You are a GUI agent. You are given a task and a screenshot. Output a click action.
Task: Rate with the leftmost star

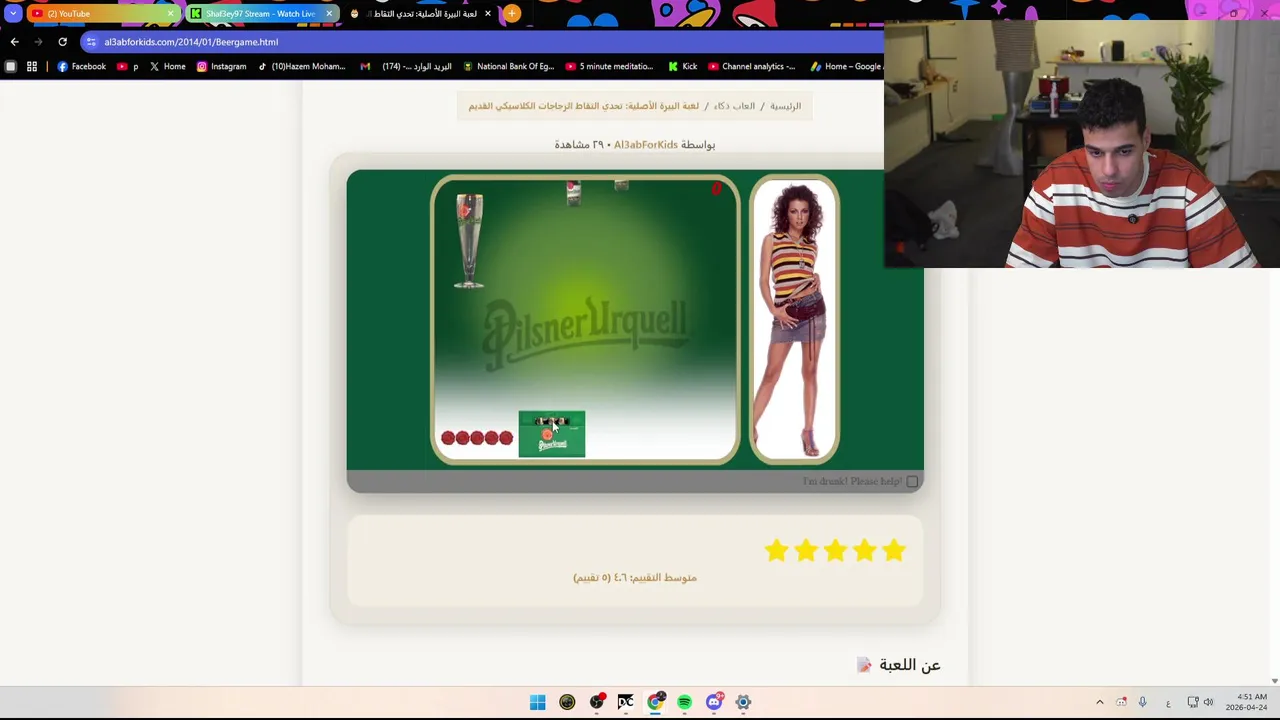pyautogui.click(x=777, y=550)
